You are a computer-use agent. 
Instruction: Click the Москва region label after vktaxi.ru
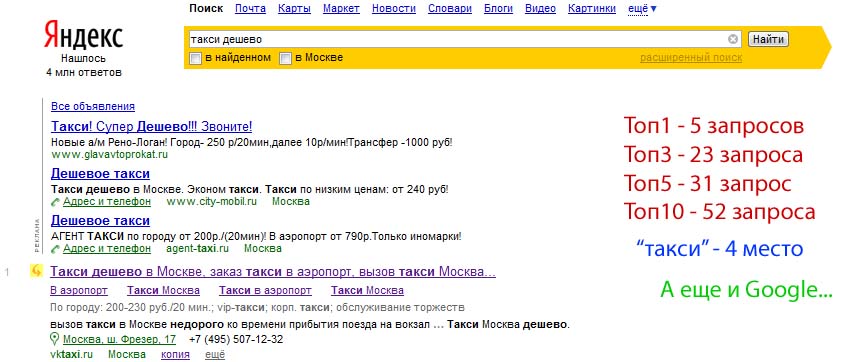127,355
